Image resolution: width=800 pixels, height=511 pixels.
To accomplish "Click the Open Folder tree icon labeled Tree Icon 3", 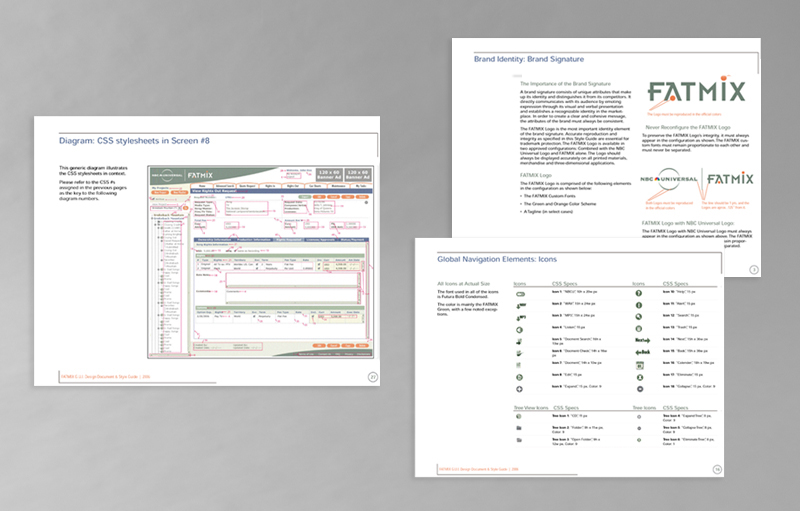I will point(519,440).
